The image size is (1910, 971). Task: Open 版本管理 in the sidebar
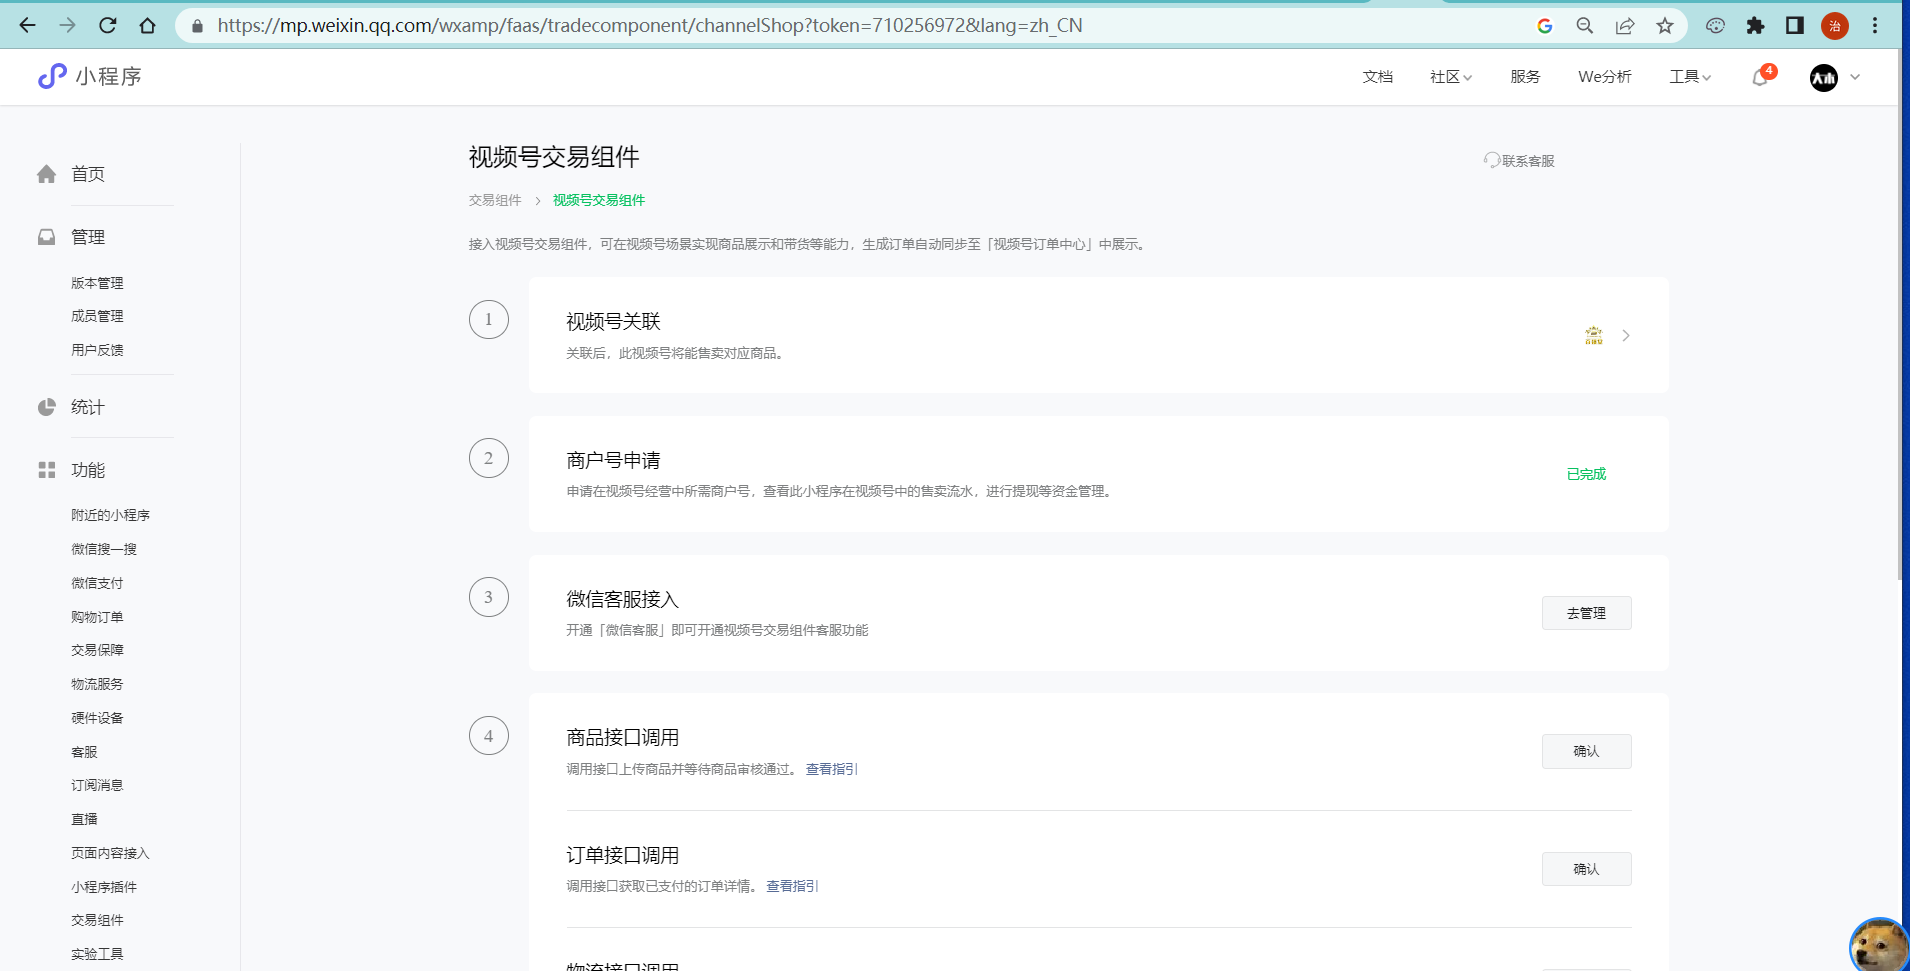coord(97,283)
